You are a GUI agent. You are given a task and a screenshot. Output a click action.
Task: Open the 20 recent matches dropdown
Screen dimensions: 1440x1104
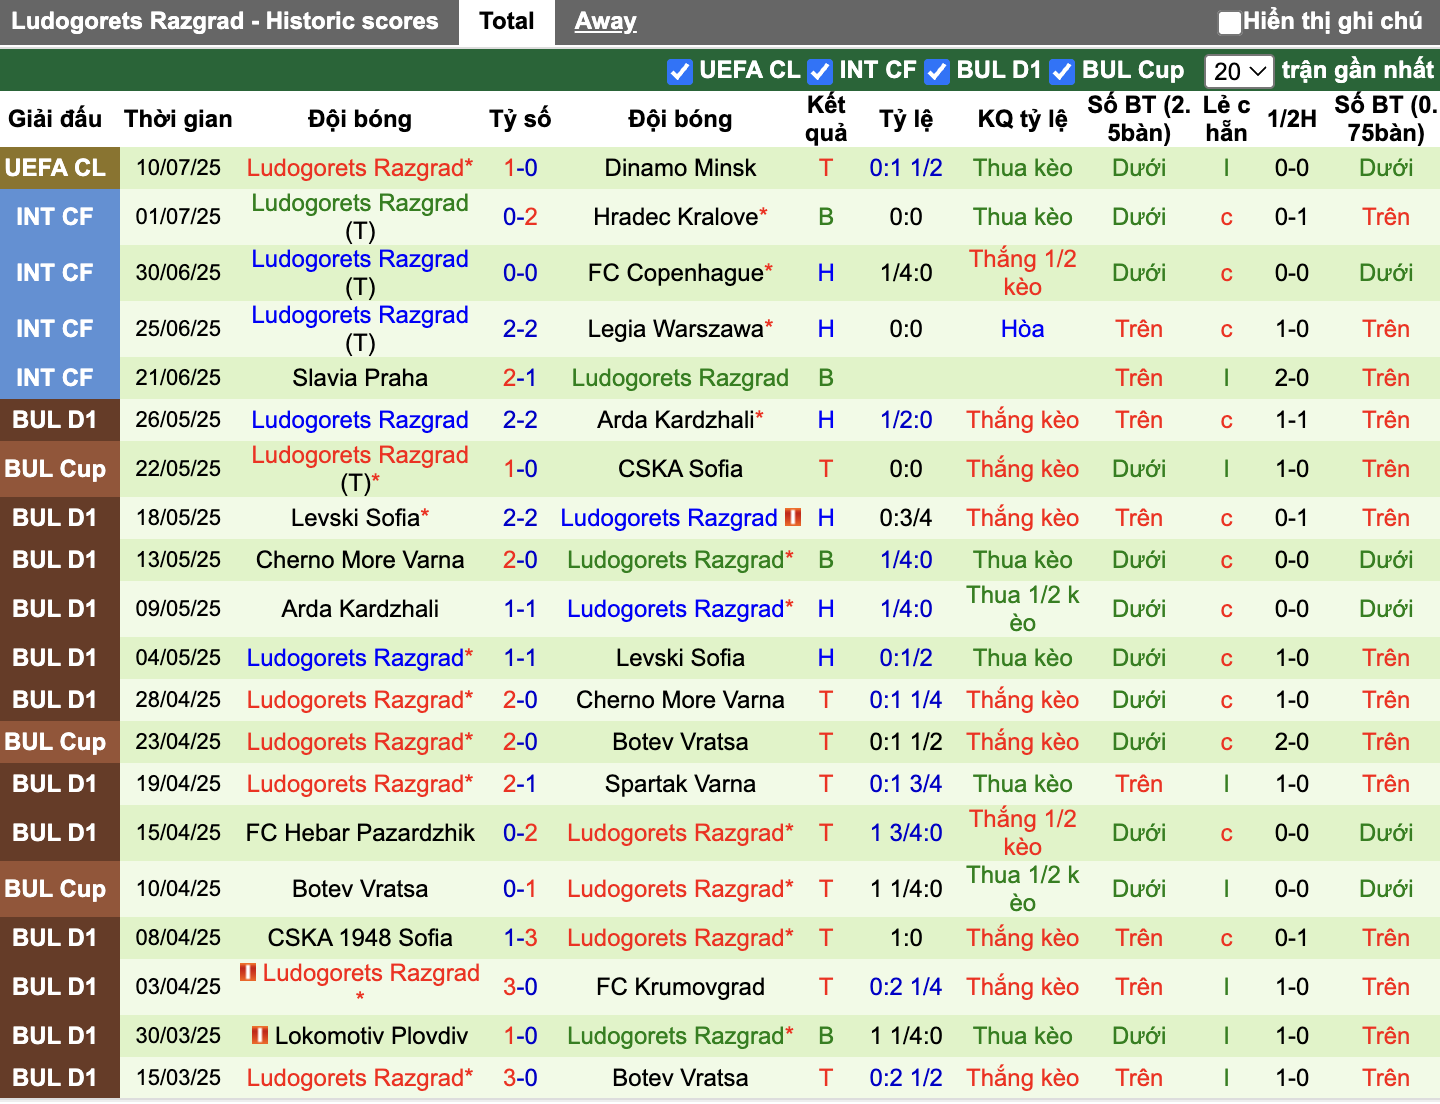tap(1239, 71)
